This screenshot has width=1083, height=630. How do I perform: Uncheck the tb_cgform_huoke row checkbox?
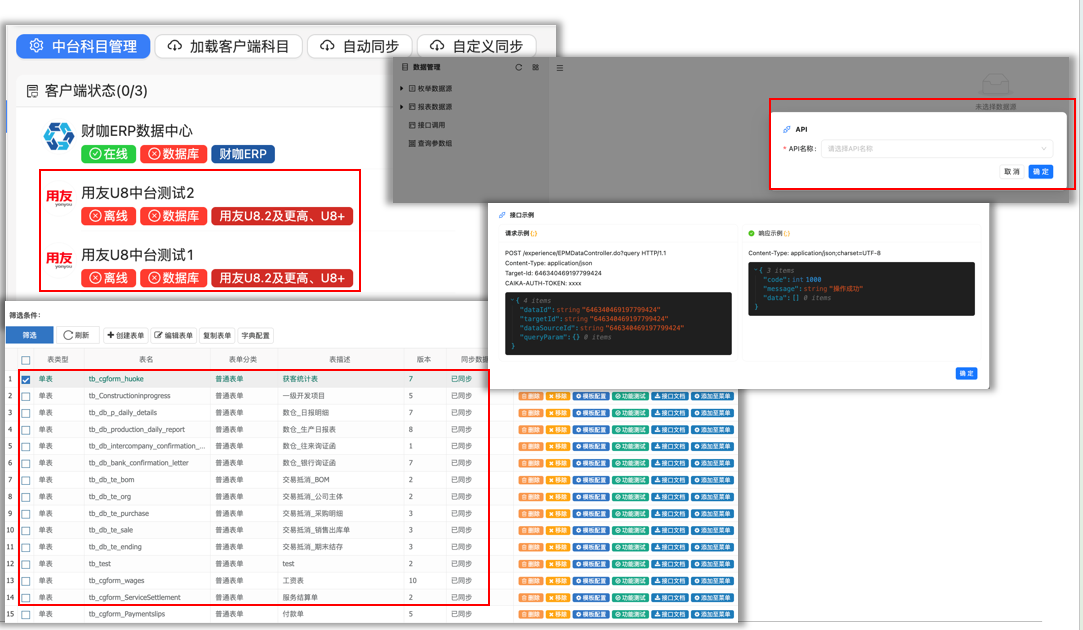point(26,379)
